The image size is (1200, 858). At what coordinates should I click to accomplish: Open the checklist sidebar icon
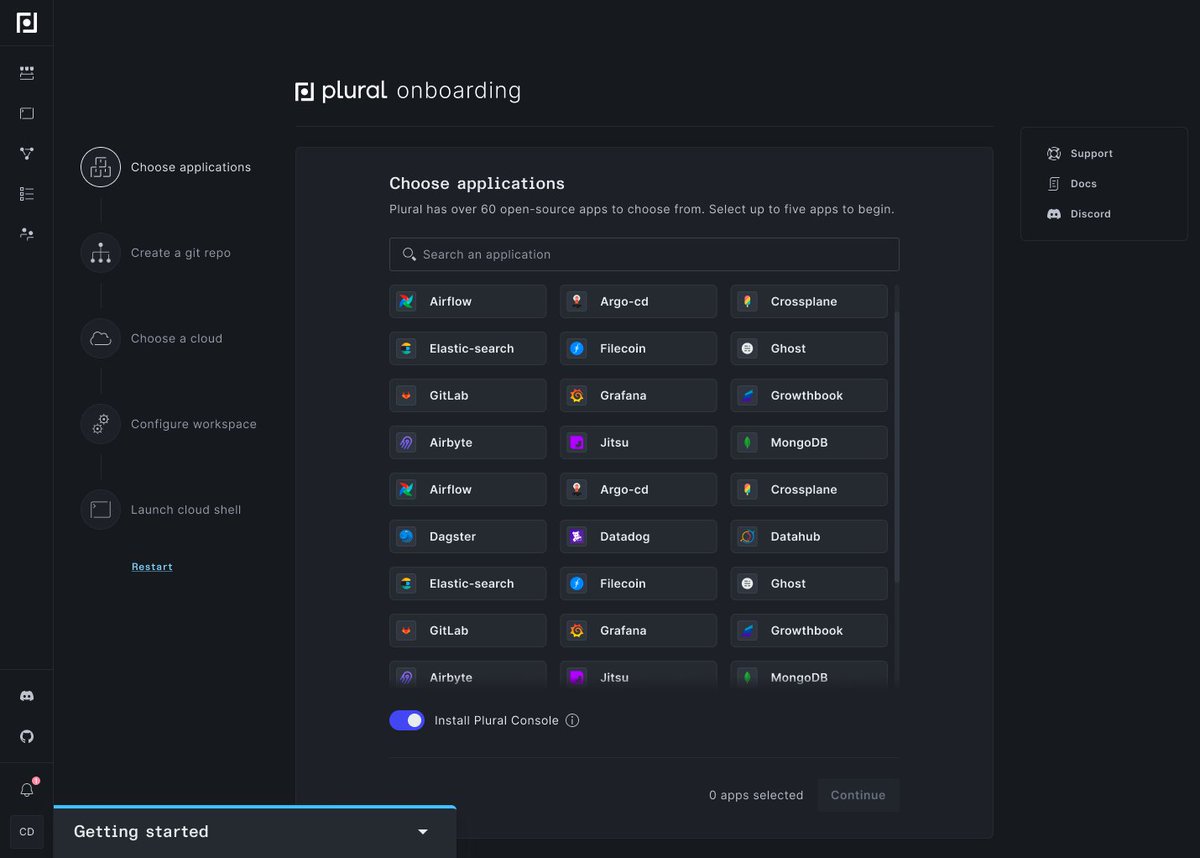pyautogui.click(x=27, y=194)
